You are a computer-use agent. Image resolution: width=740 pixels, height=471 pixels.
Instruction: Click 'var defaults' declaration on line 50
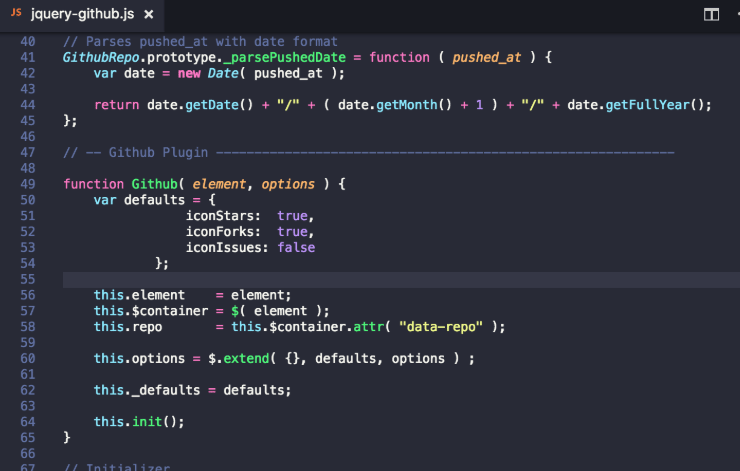click(x=139, y=200)
